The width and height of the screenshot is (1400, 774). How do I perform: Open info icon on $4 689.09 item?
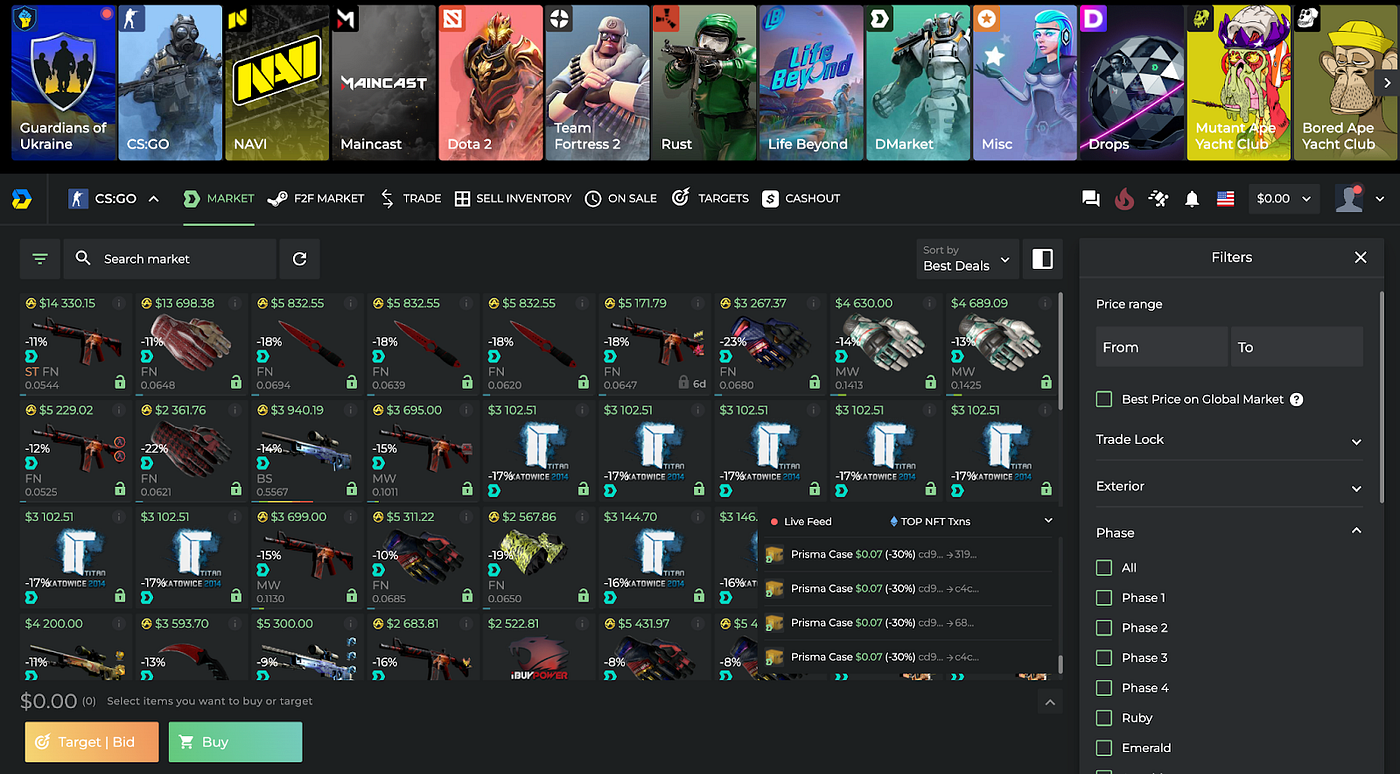(1045, 303)
